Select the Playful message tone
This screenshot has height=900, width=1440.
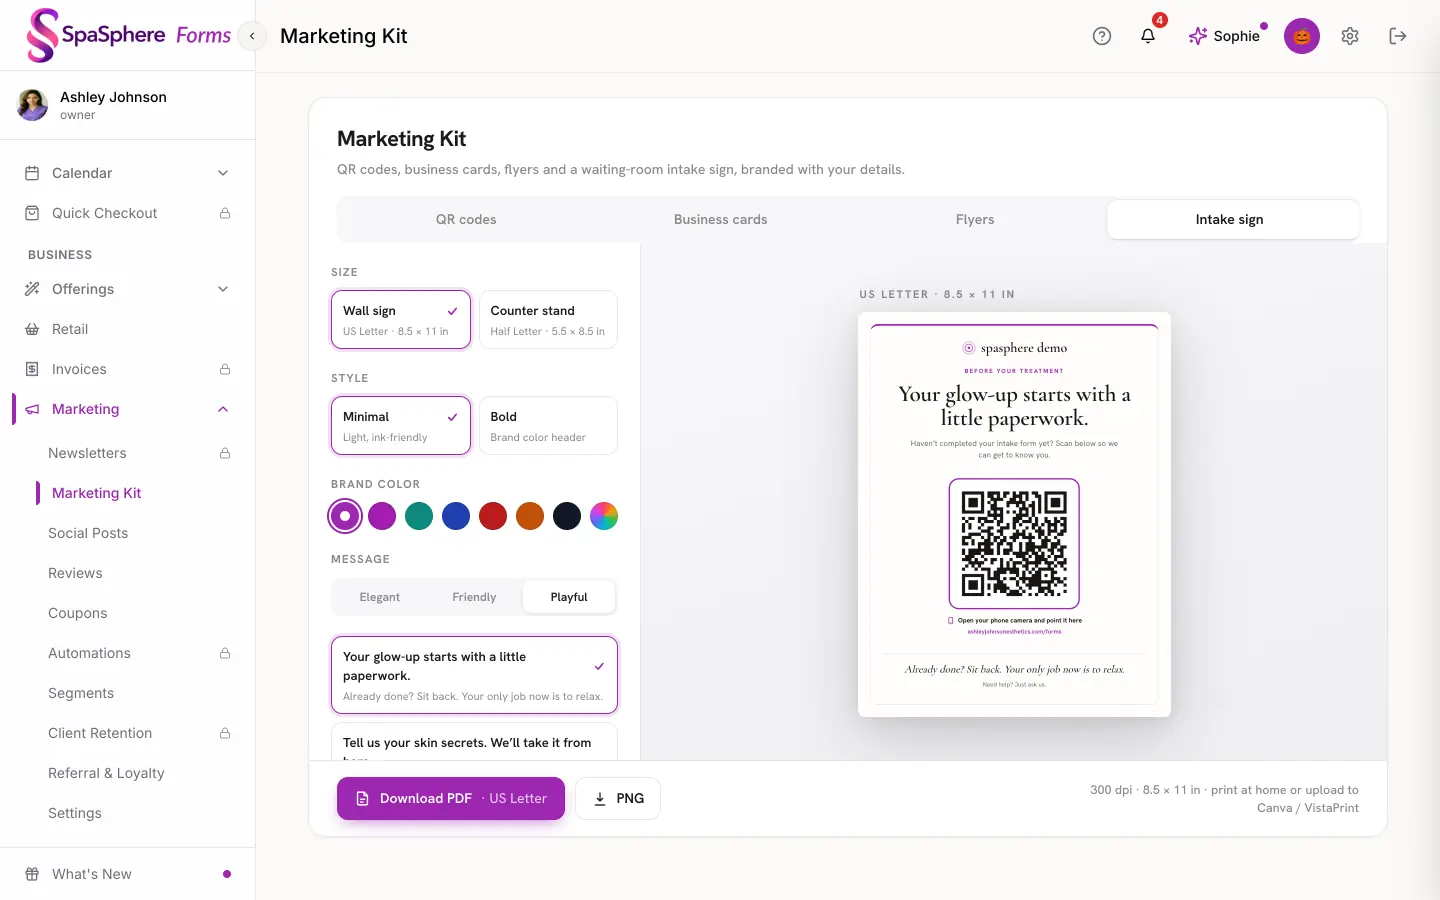(569, 597)
